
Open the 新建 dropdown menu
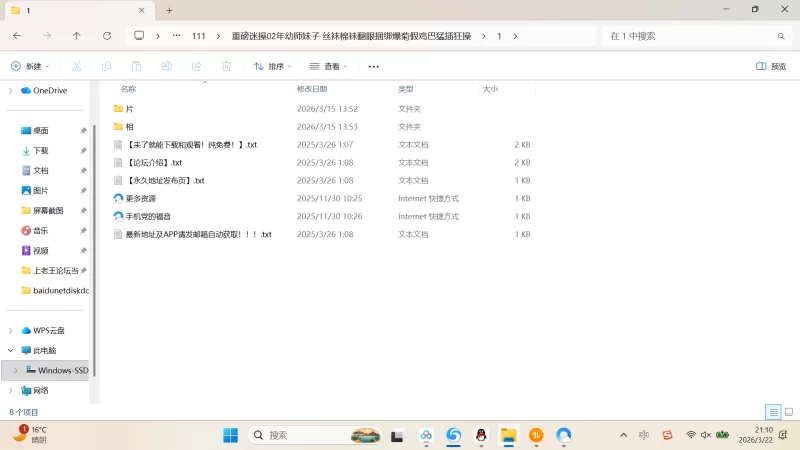[30, 66]
